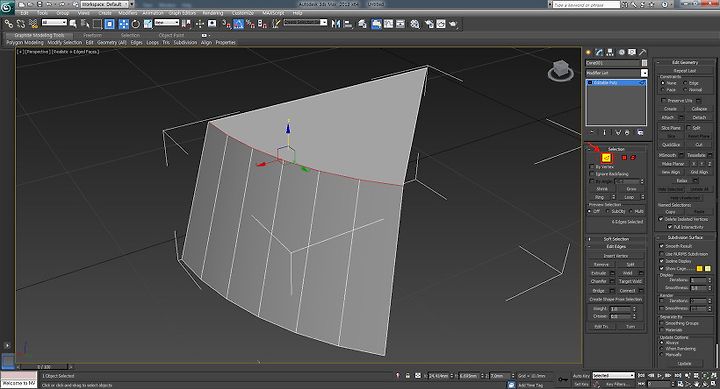Select the Link tool in main toolbar
Image resolution: width=720 pixels, height=389 pixels.
[x=9, y=24]
